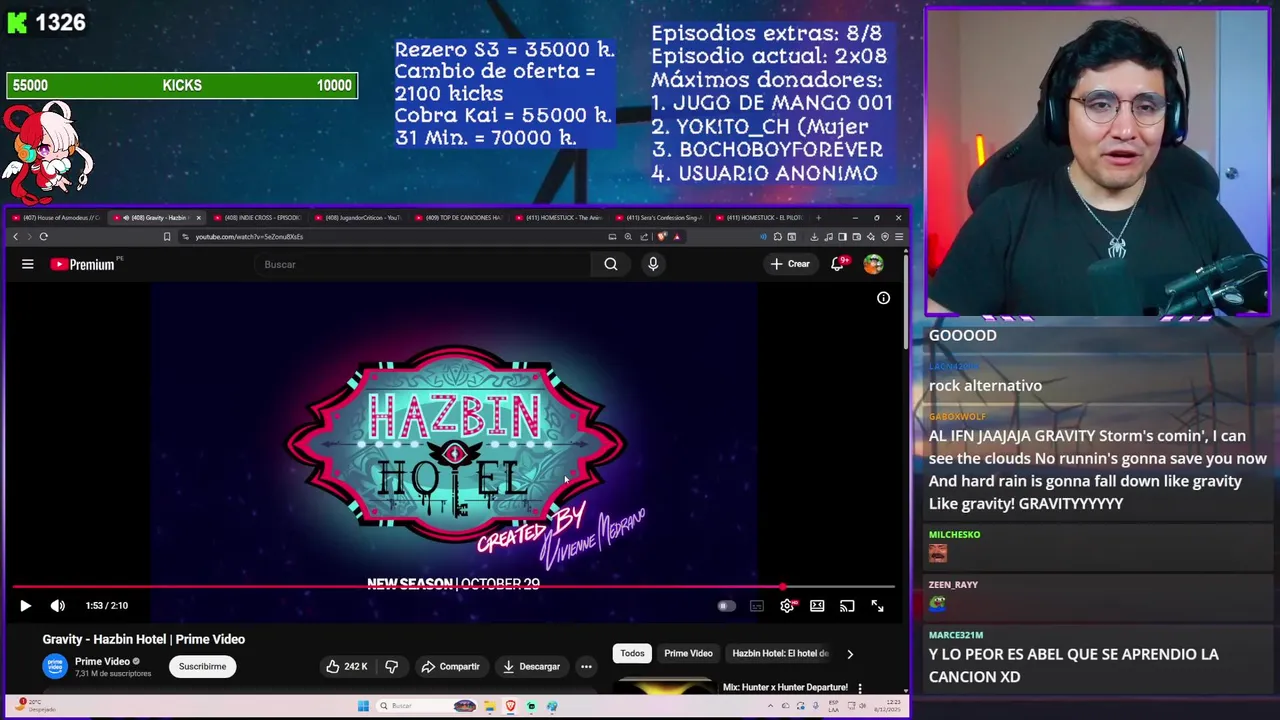Screen dimensions: 1280x720
Task: Open the browser main menu
Action: coord(899,237)
